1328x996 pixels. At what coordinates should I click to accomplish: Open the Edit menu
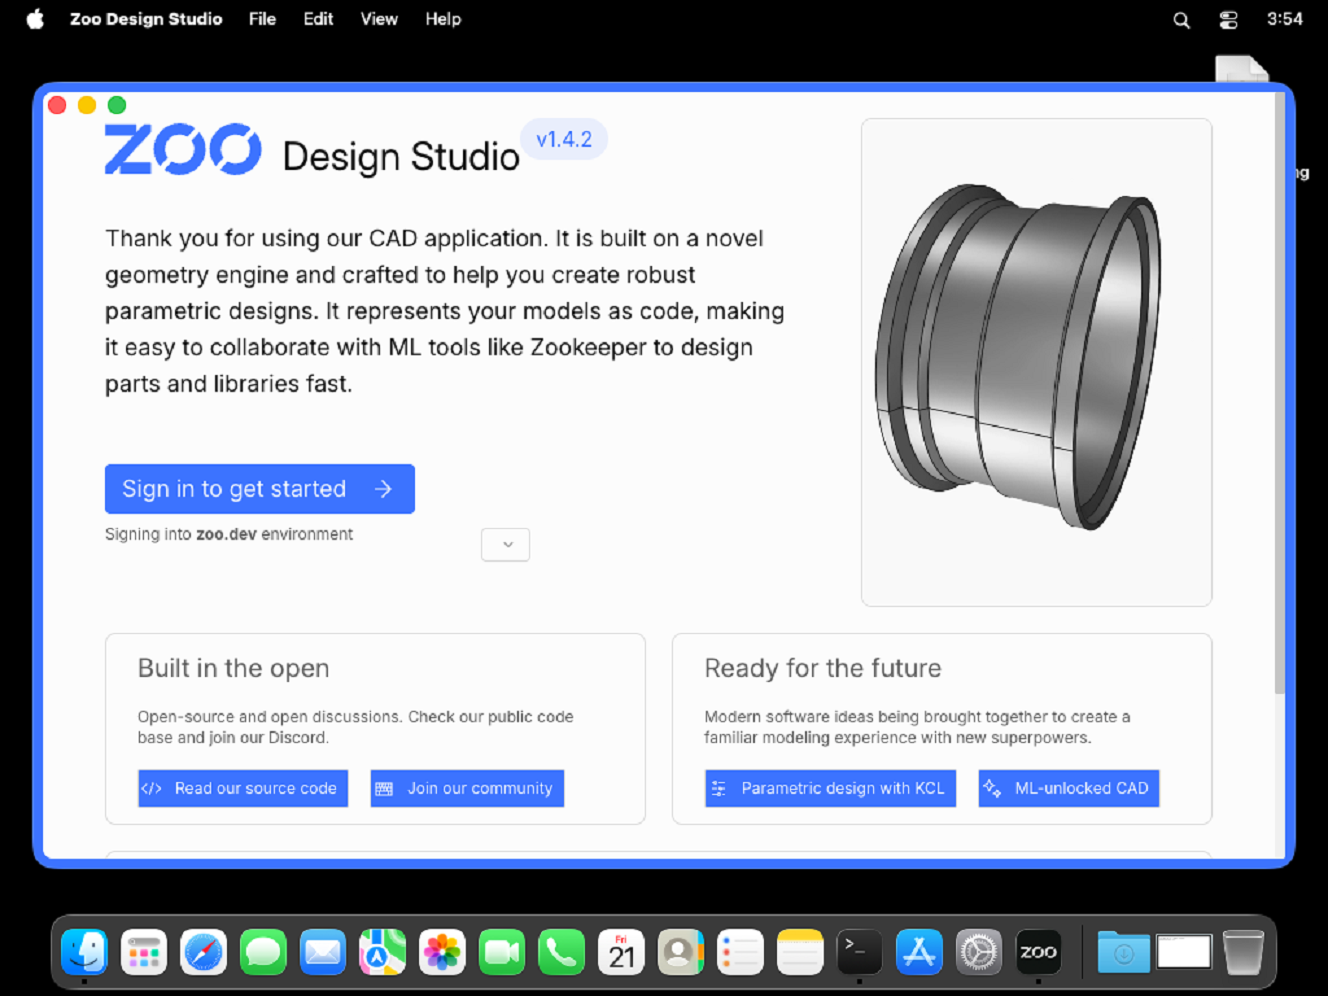click(318, 19)
